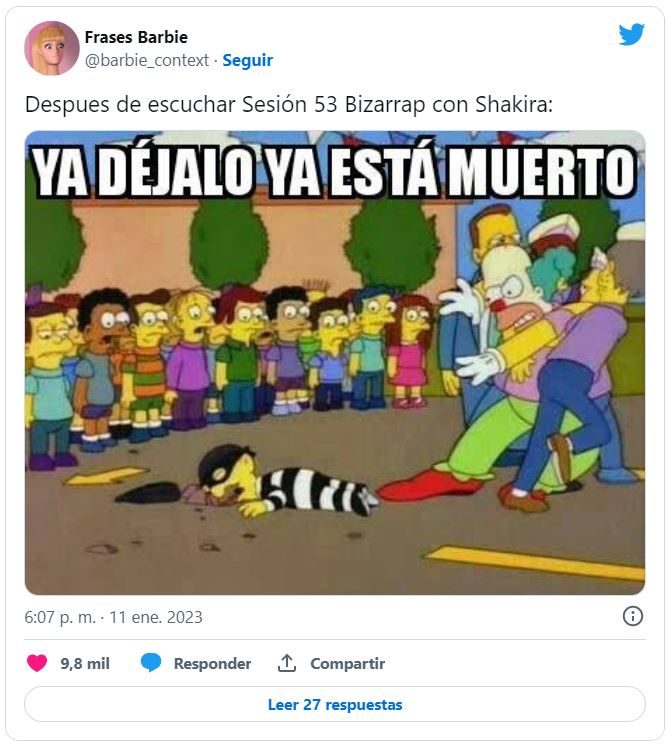Click the Twitter bird logo
Image resolution: width=667 pixels, height=746 pixels.
click(x=631, y=35)
